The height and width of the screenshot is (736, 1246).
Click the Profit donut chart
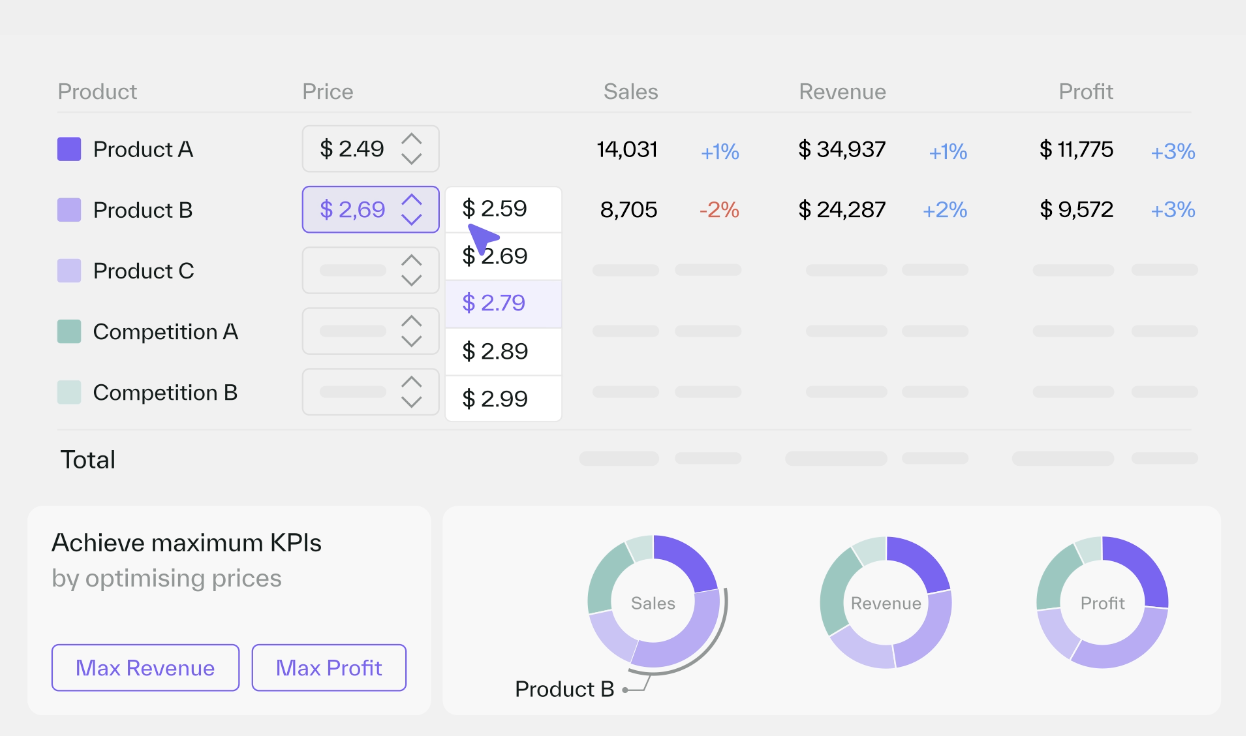[1102, 602]
